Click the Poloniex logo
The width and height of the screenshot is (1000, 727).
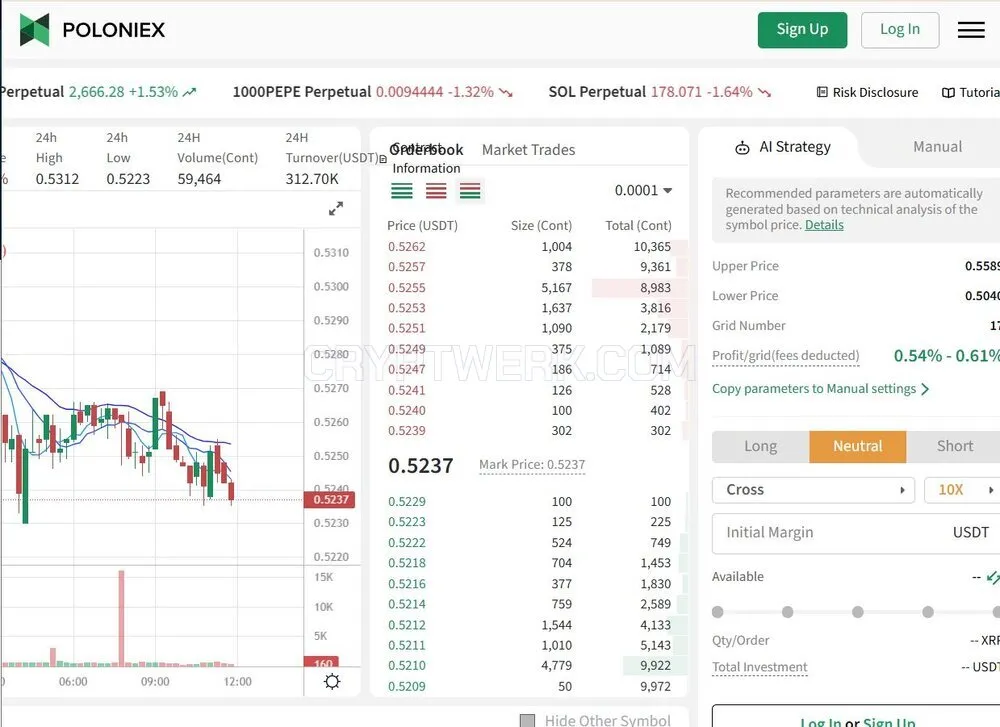92,29
